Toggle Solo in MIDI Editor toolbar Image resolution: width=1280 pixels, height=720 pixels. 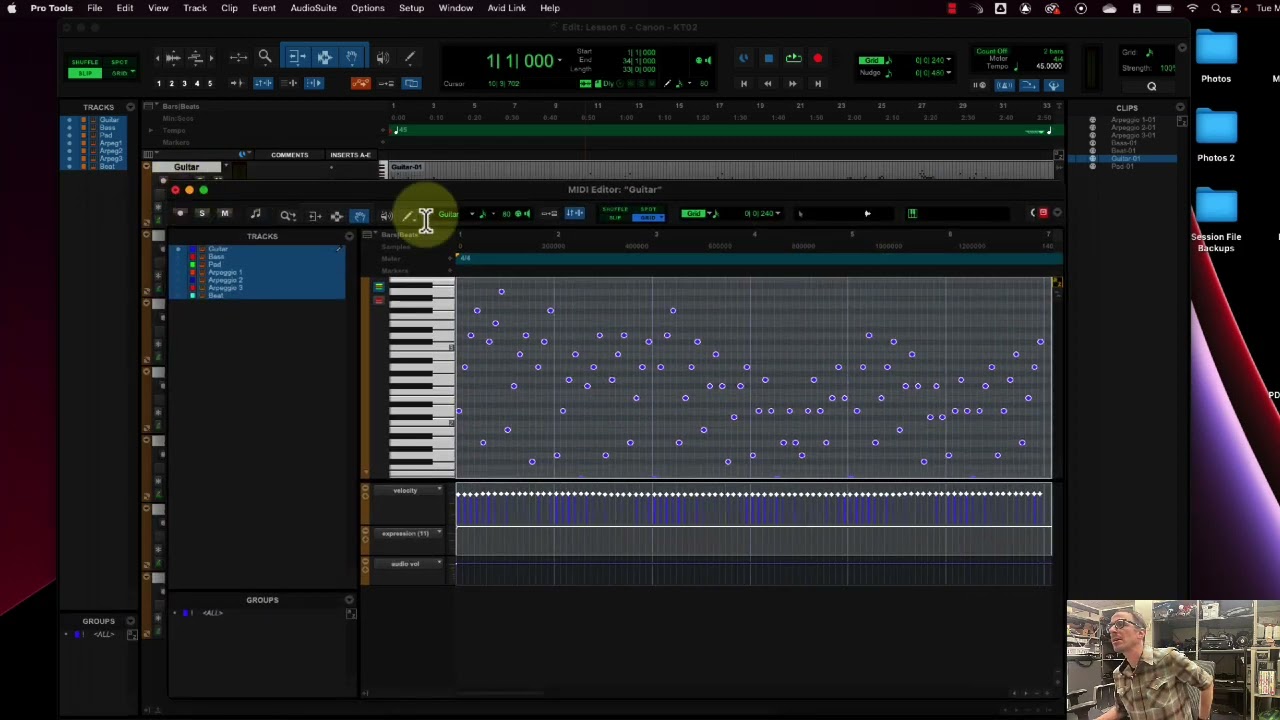(x=202, y=214)
